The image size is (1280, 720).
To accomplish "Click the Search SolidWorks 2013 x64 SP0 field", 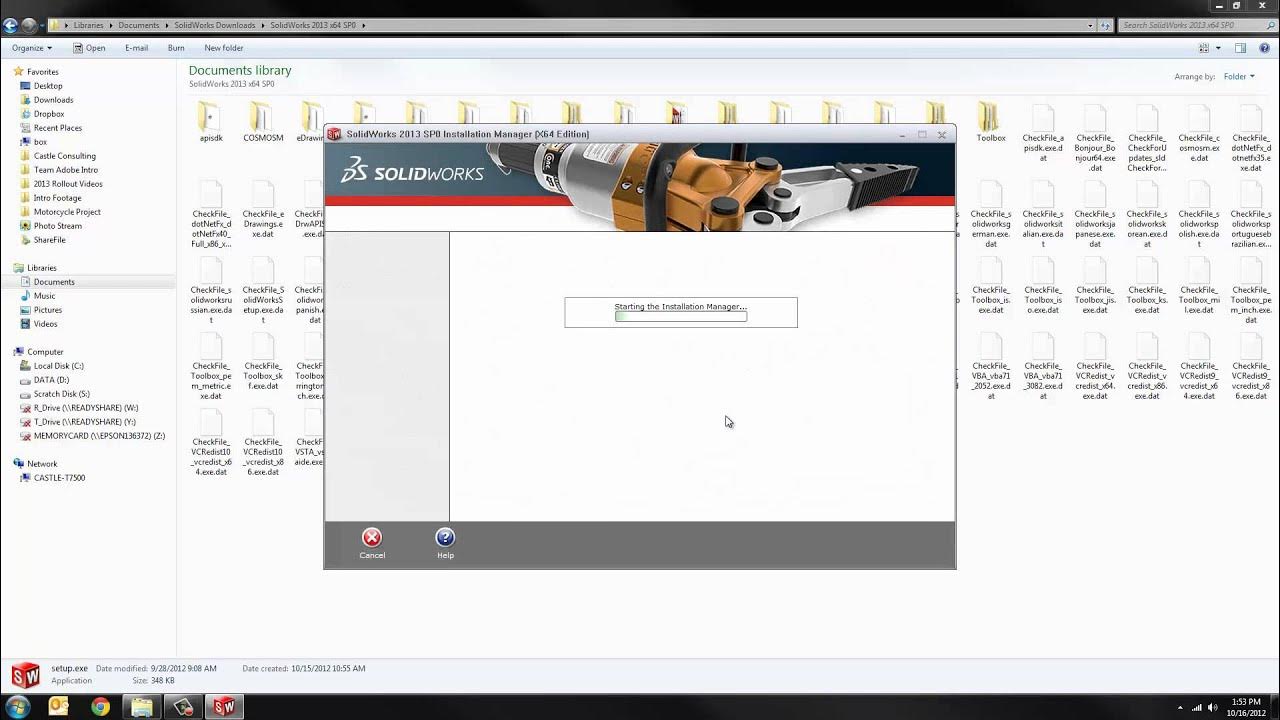I will (1195, 25).
